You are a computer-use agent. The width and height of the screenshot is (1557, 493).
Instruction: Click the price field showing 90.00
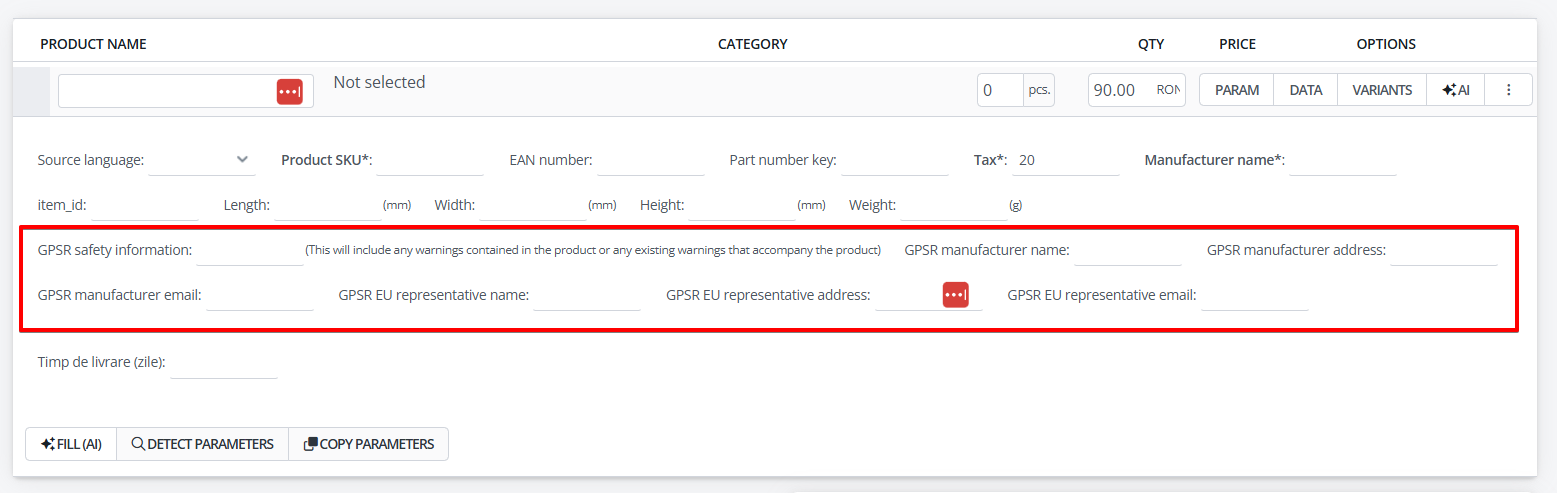point(1122,90)
